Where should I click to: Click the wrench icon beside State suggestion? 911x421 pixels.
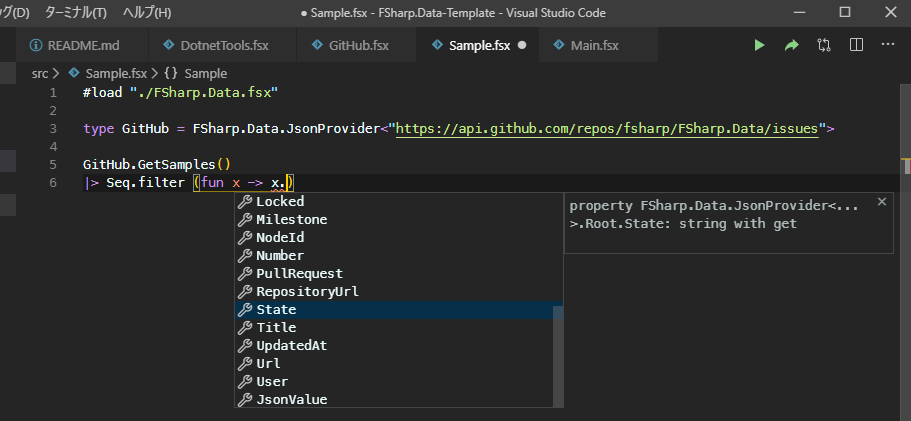click(245, 310)
